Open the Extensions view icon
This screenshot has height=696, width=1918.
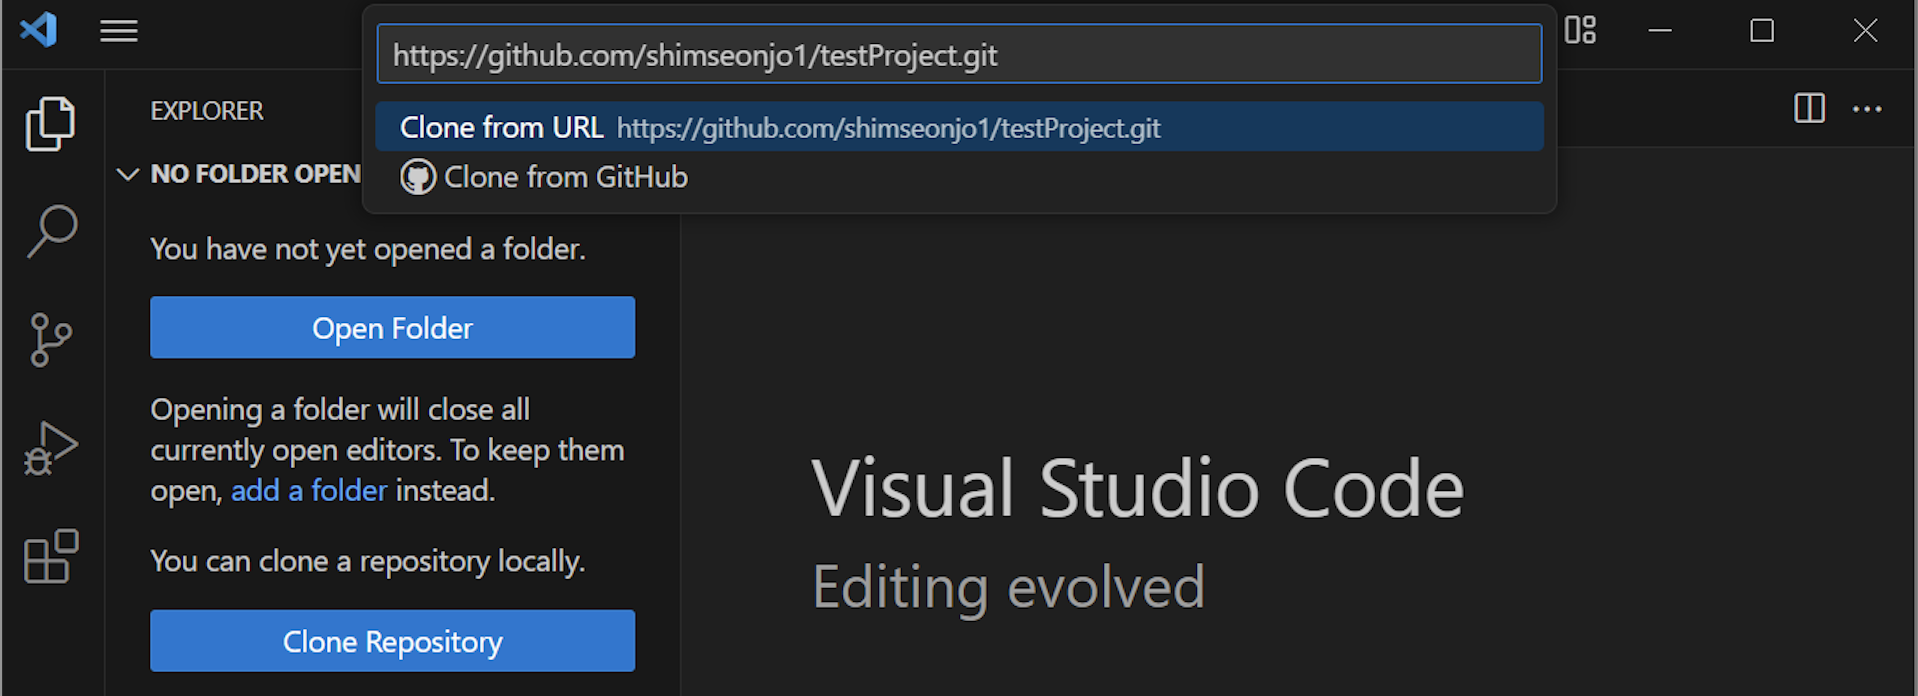point(51,556)
